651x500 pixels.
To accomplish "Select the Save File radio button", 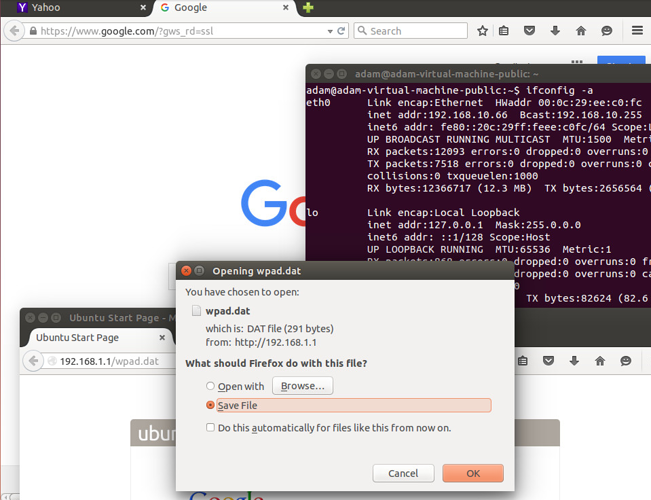I will click(x=210, y=405).
